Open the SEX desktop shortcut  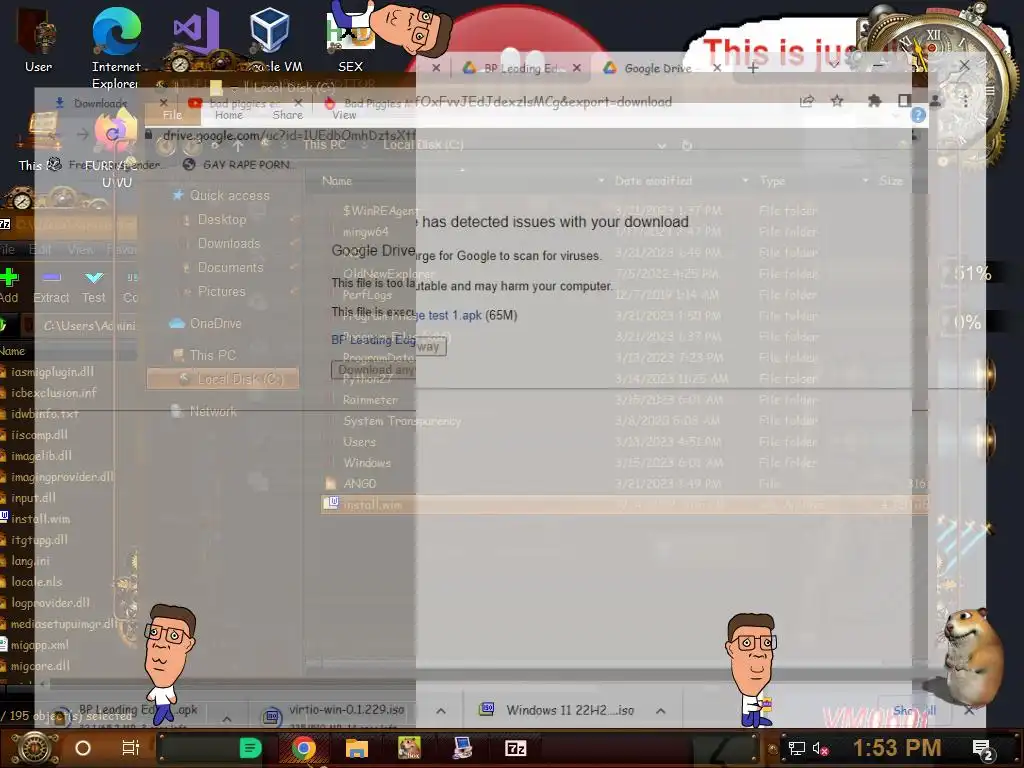pos(350,40)
